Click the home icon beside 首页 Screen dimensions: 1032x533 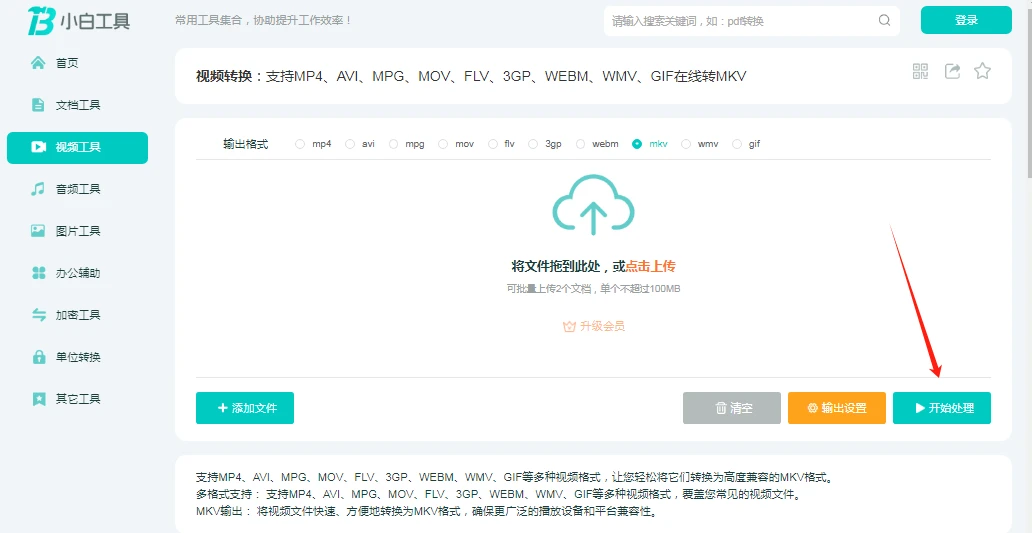(38, 63)
